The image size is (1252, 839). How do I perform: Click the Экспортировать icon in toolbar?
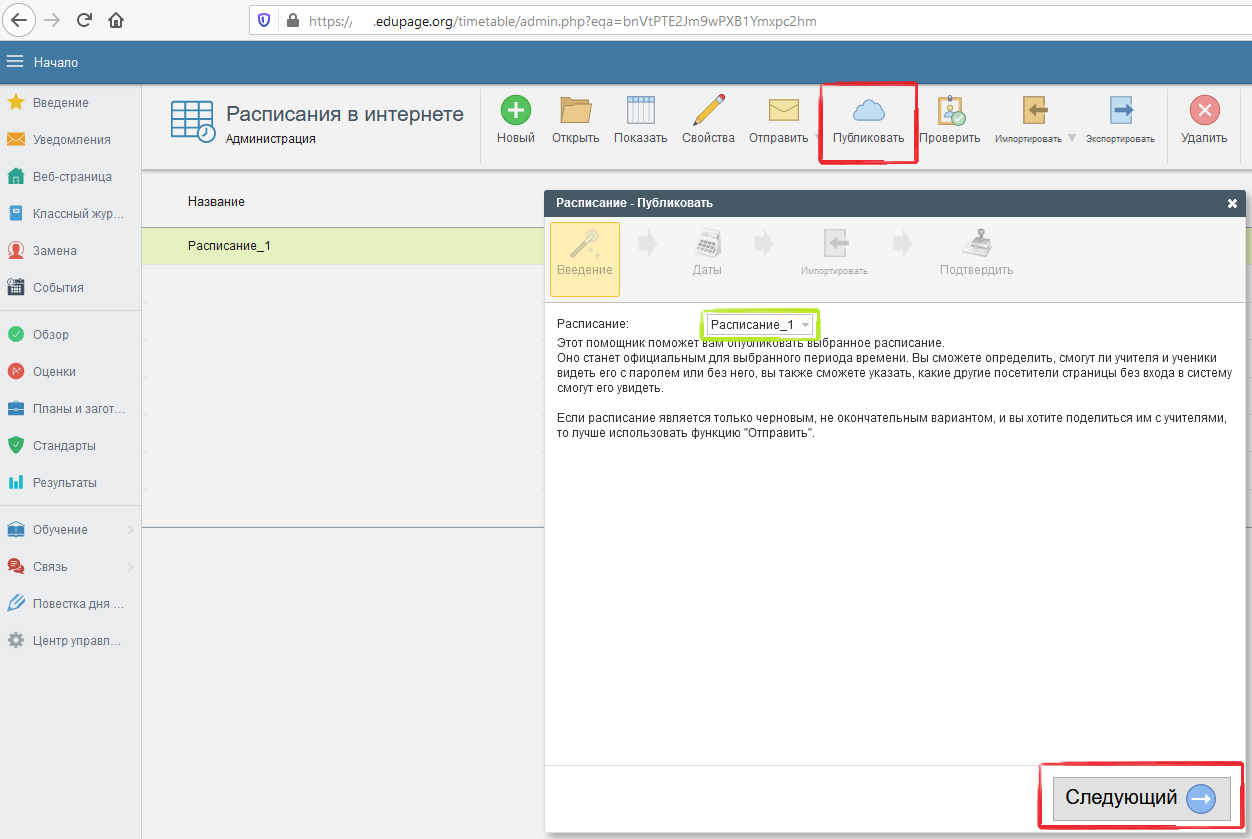tap(1120, 111)
